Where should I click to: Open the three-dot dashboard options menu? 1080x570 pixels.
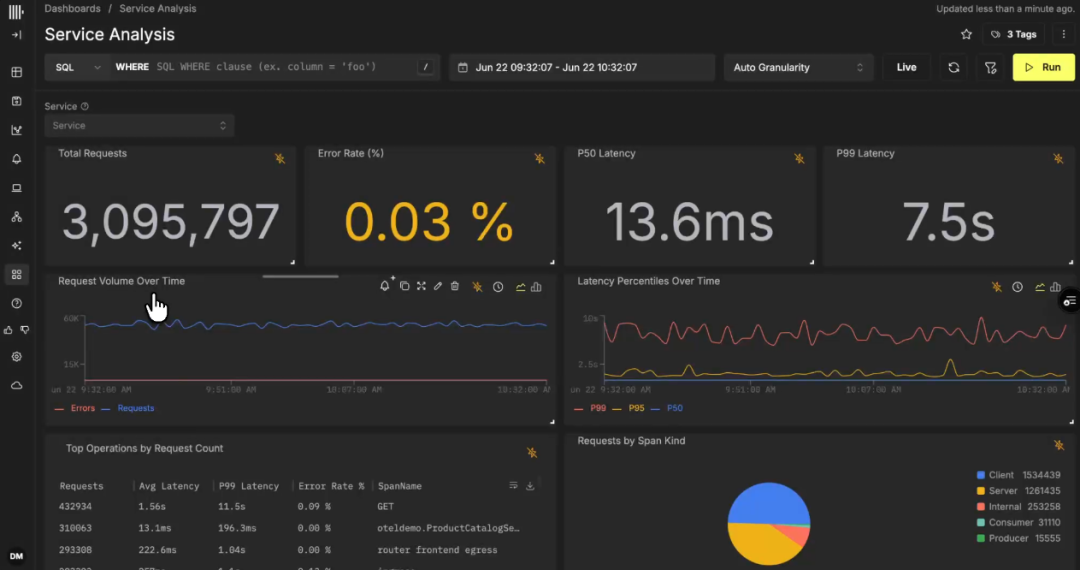point(1063,34)
